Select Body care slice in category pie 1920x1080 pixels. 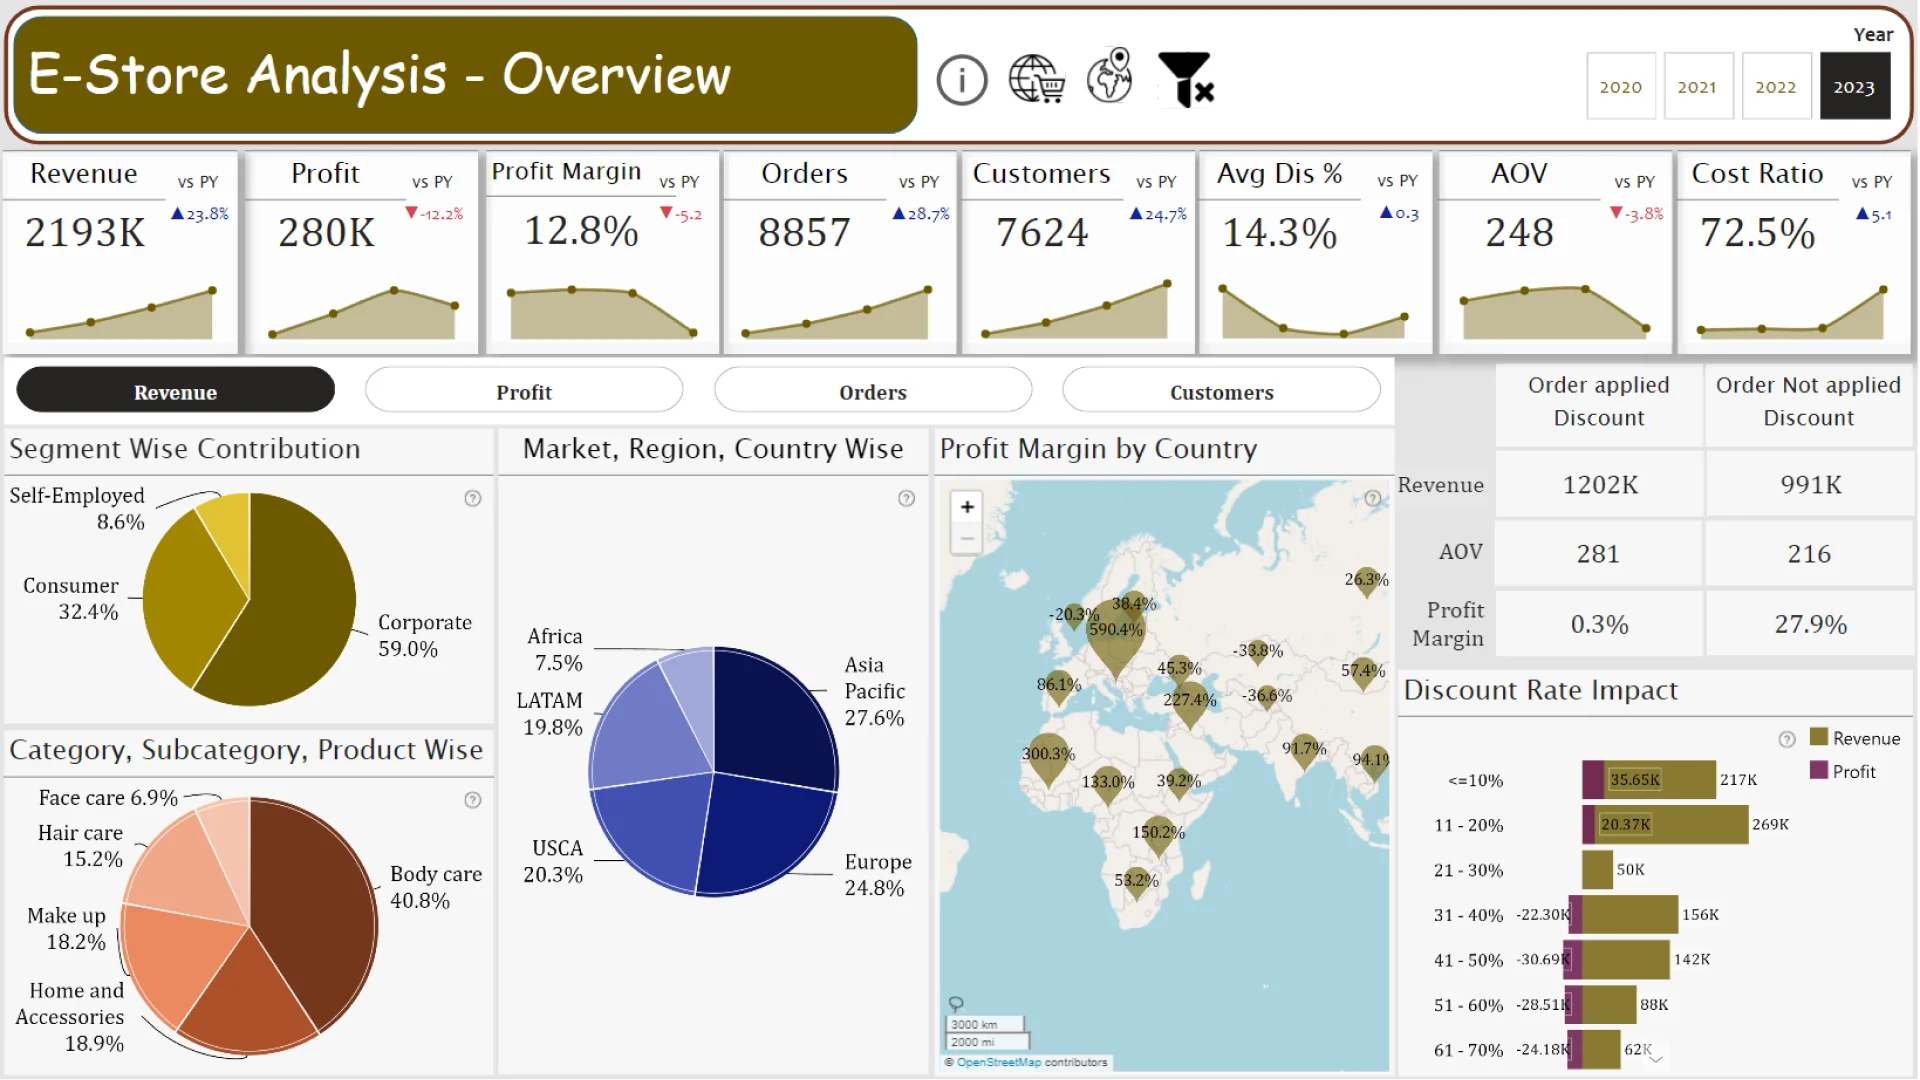coord(310,910)
